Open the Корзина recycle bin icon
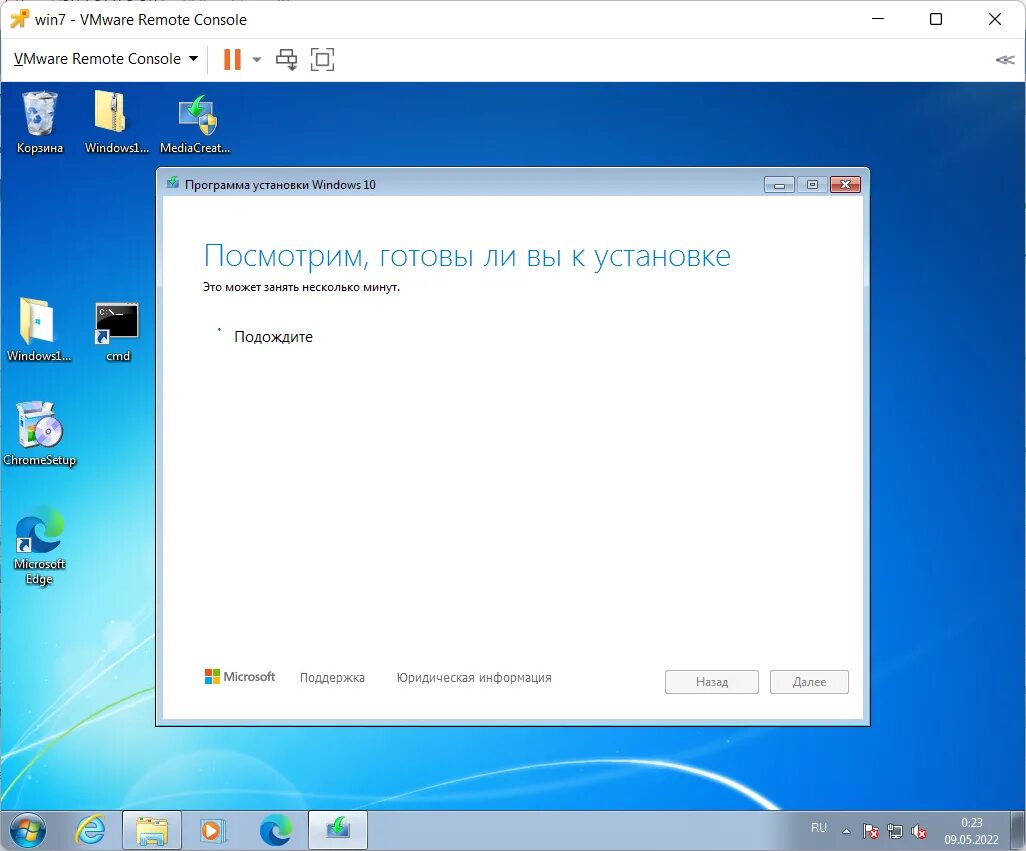1026x851 pixels. (40, 123)
